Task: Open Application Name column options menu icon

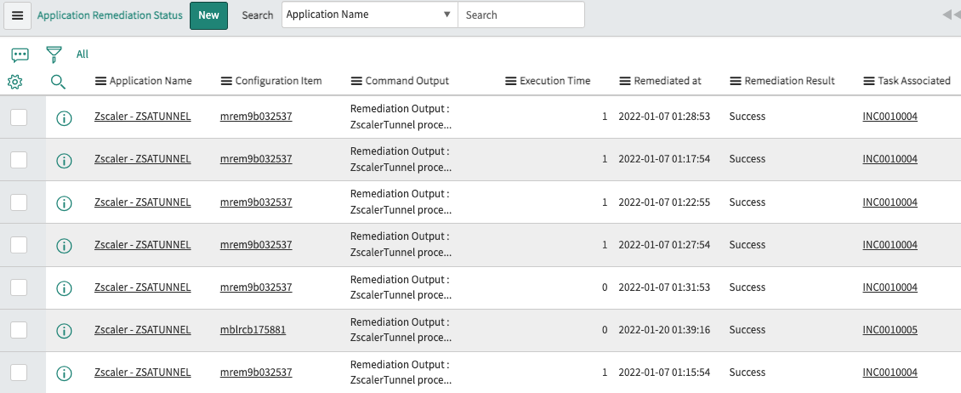Action: click(101, 81)
